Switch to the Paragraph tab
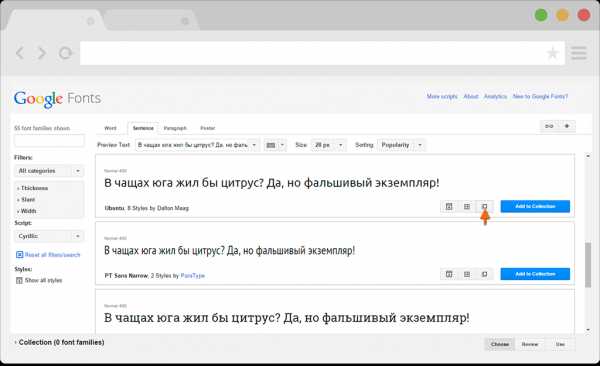 (175, 128)
